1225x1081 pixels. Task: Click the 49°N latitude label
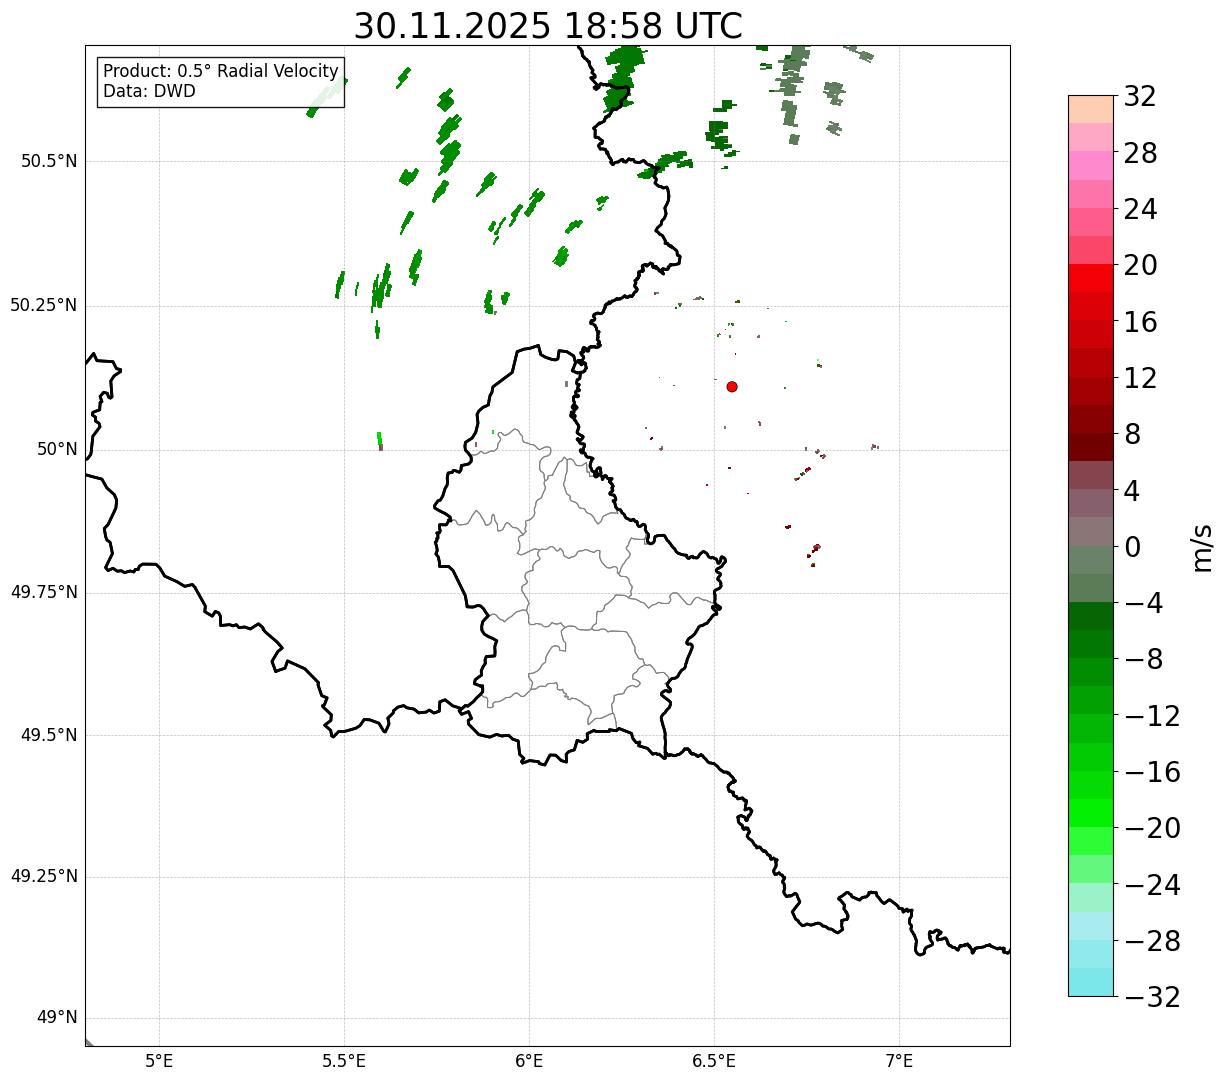tap(57, 1018)
